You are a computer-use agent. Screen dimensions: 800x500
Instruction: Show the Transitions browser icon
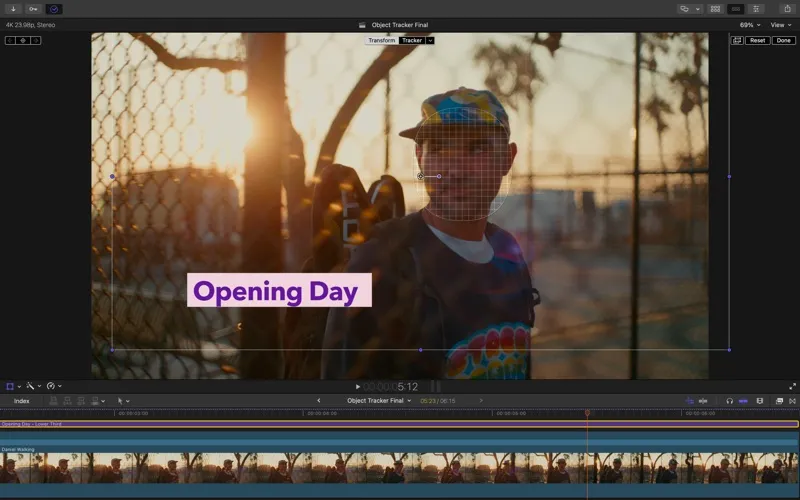coord(792,401)
